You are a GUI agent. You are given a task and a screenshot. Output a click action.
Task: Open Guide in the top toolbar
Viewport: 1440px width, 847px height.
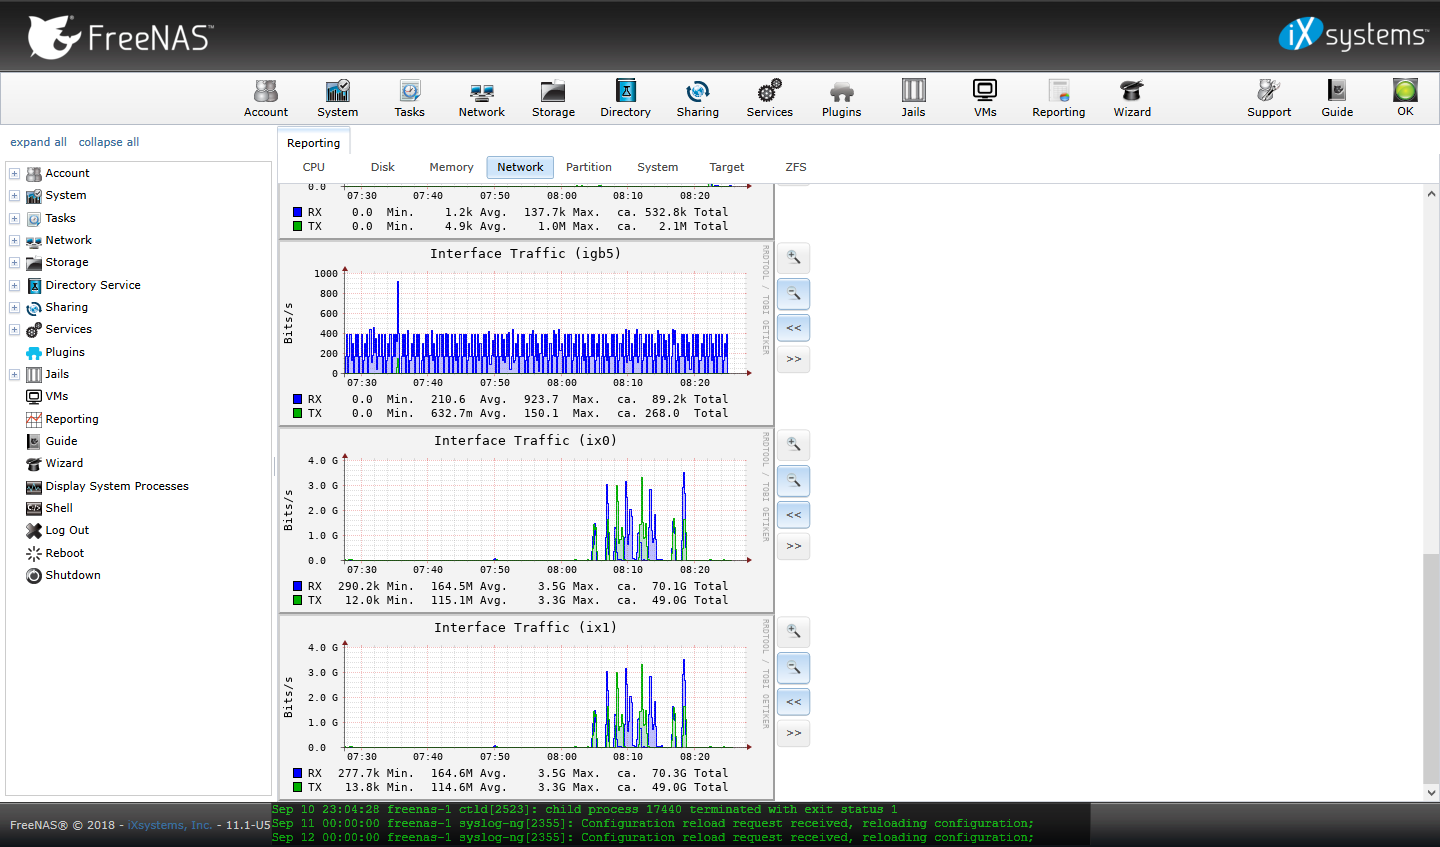pyautogui.click(x=1337, y=98)
